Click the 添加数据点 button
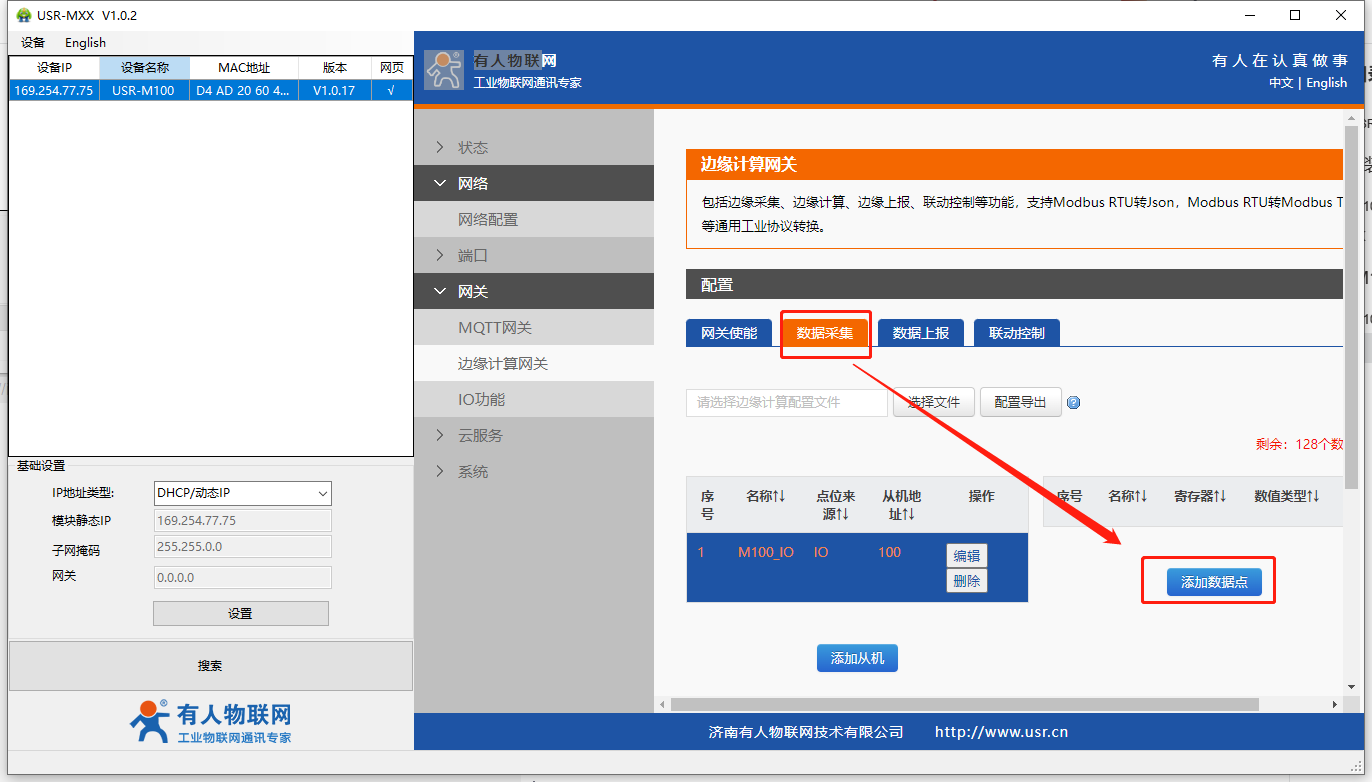Image resolution: width=1372 pixels, height=782 pixels. coord(1214,582)
